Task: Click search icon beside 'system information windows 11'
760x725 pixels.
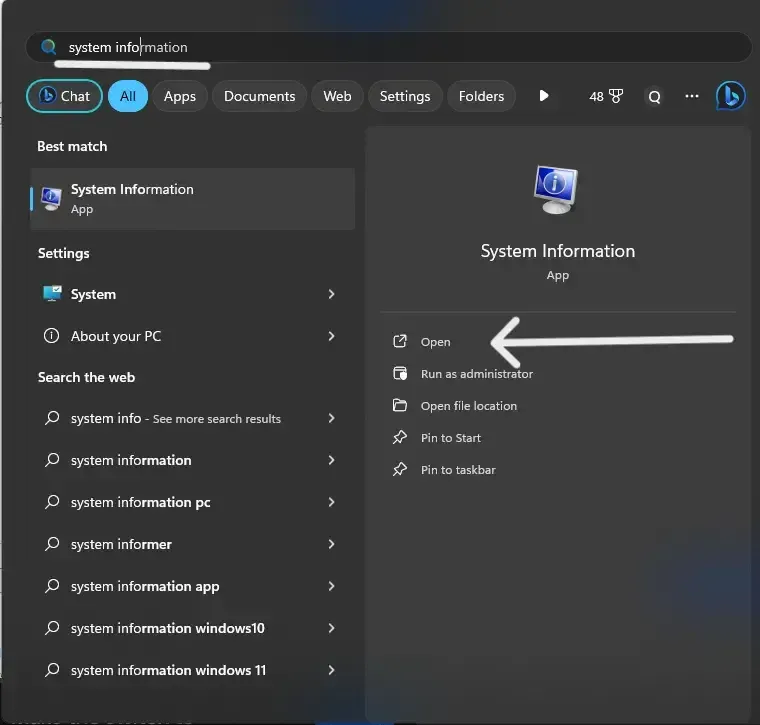Action: 52,669
